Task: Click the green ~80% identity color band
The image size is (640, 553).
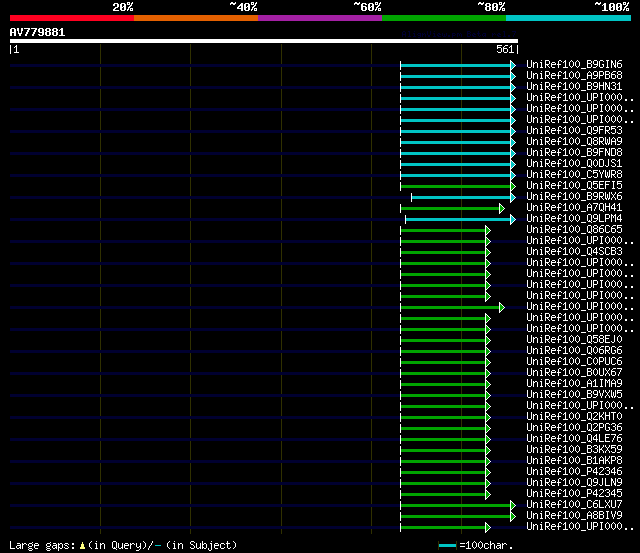Action: coord(444,18)
